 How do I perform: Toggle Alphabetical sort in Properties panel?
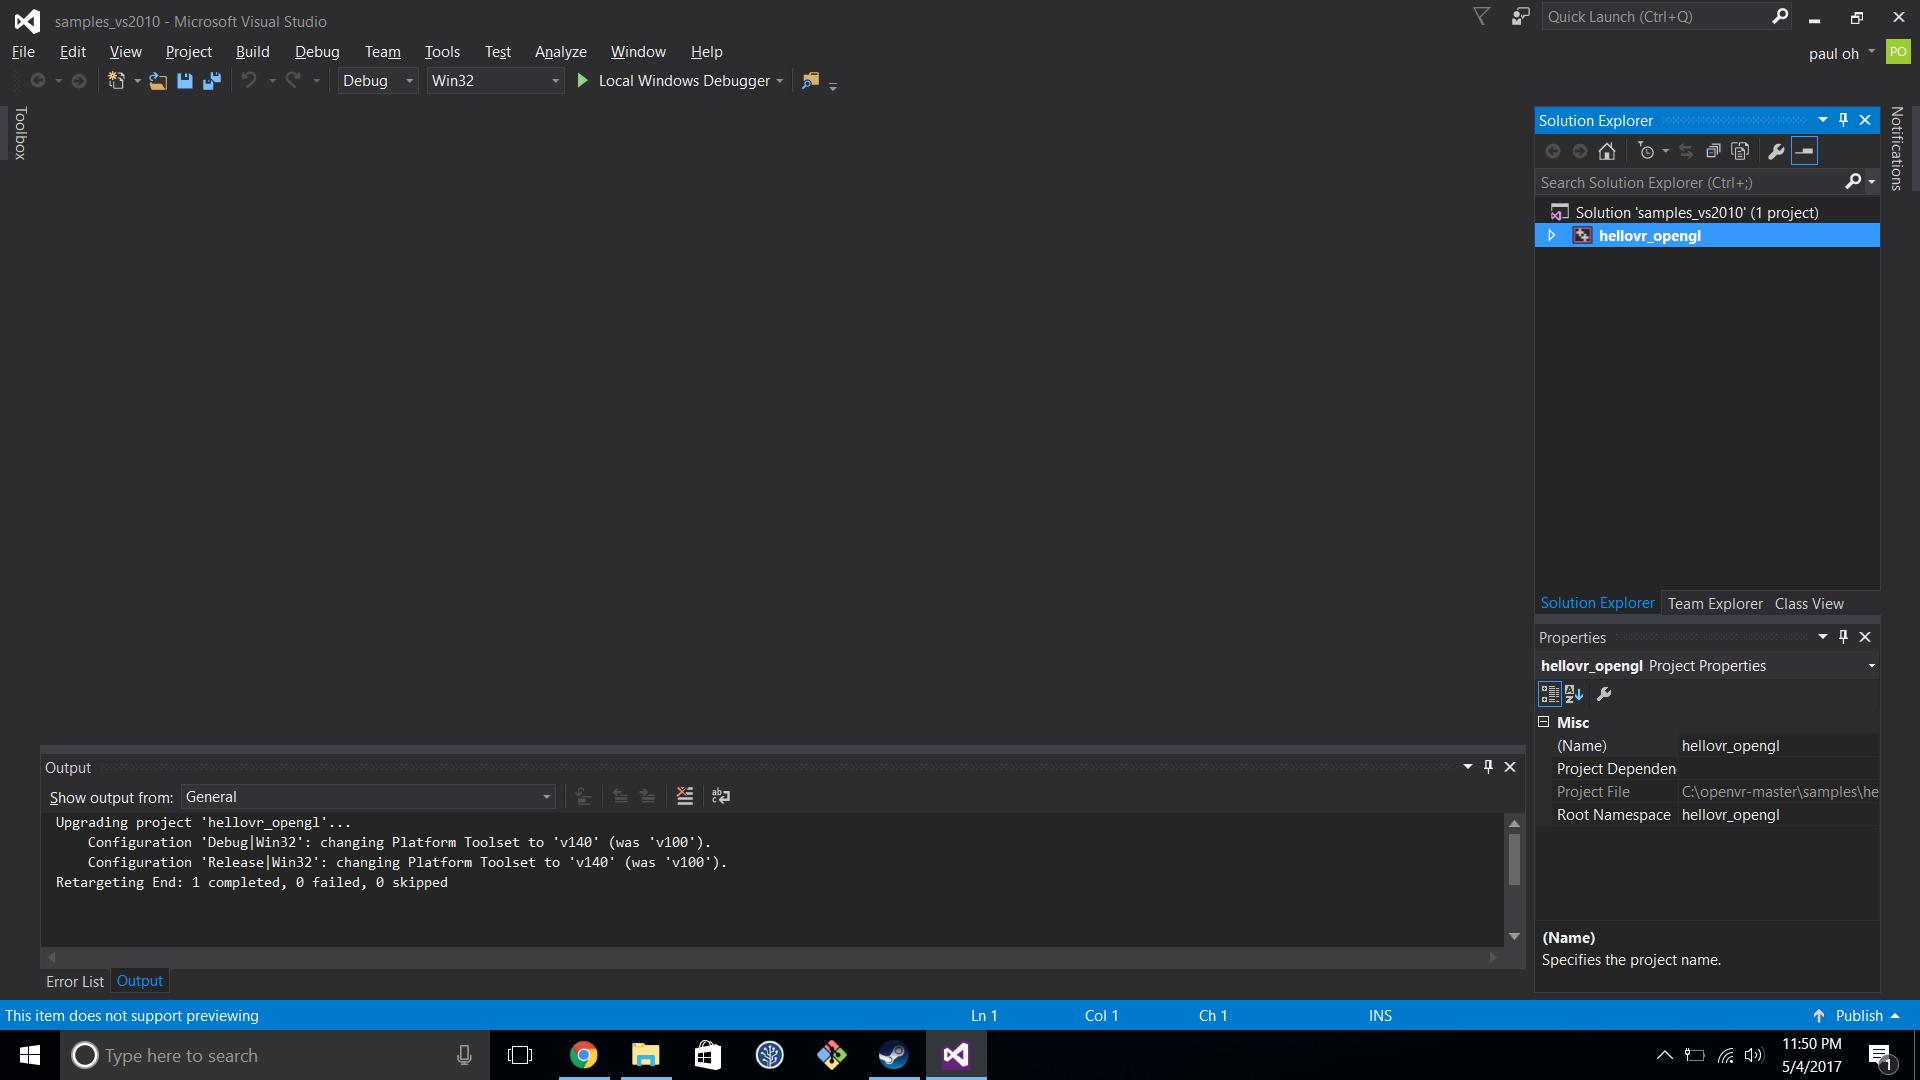tap(1574, 694)
